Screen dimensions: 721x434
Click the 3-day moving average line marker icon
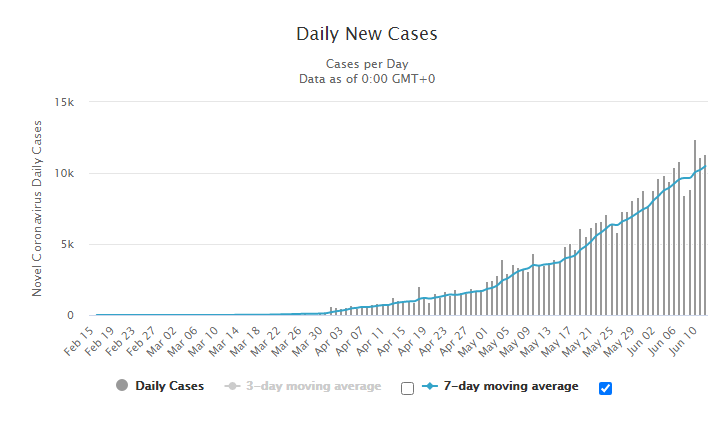[232, 386]
